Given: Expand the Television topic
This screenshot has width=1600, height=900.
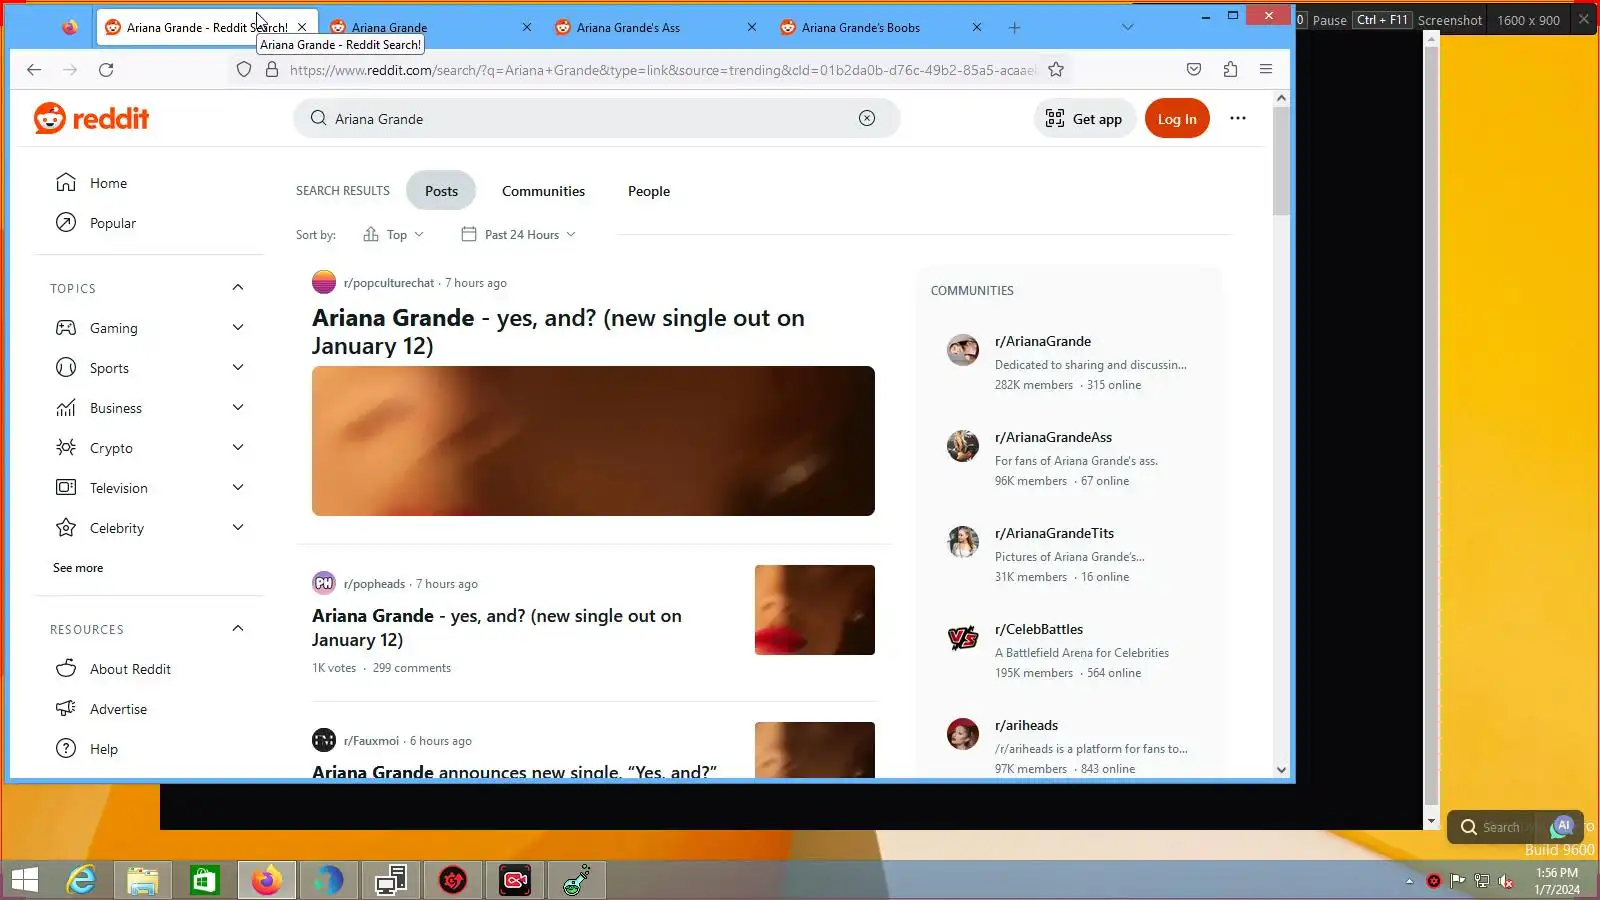Looking at the screenshot, I should point(238,488).
